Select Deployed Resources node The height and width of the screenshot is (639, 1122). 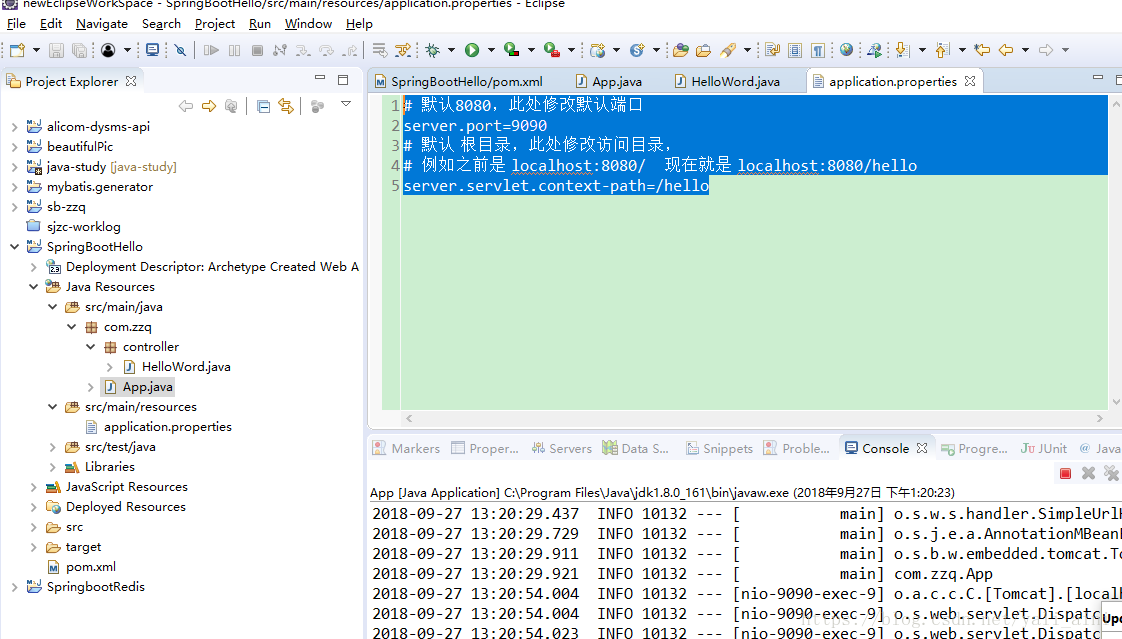tap(116, 507)
